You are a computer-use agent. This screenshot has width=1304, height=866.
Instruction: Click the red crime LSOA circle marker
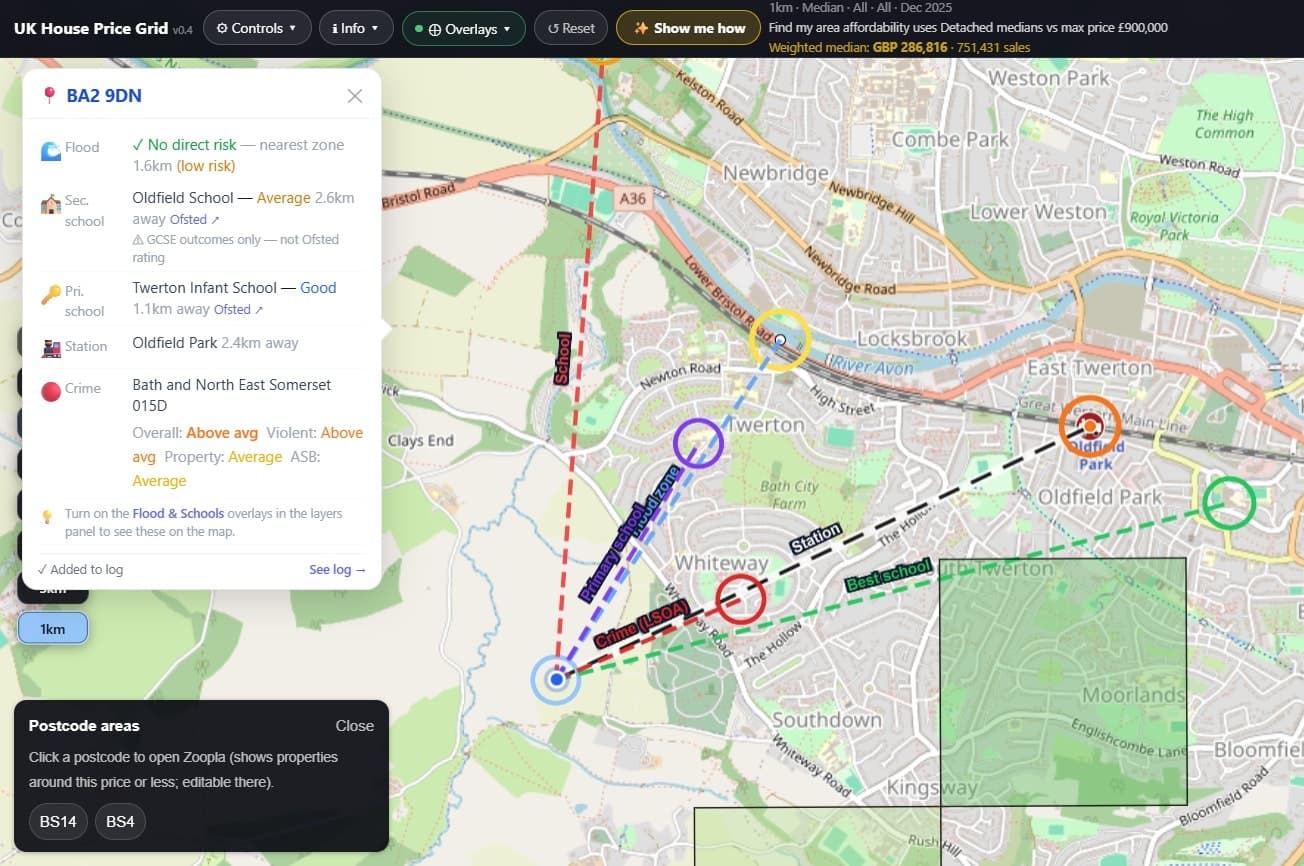point(741,599)
